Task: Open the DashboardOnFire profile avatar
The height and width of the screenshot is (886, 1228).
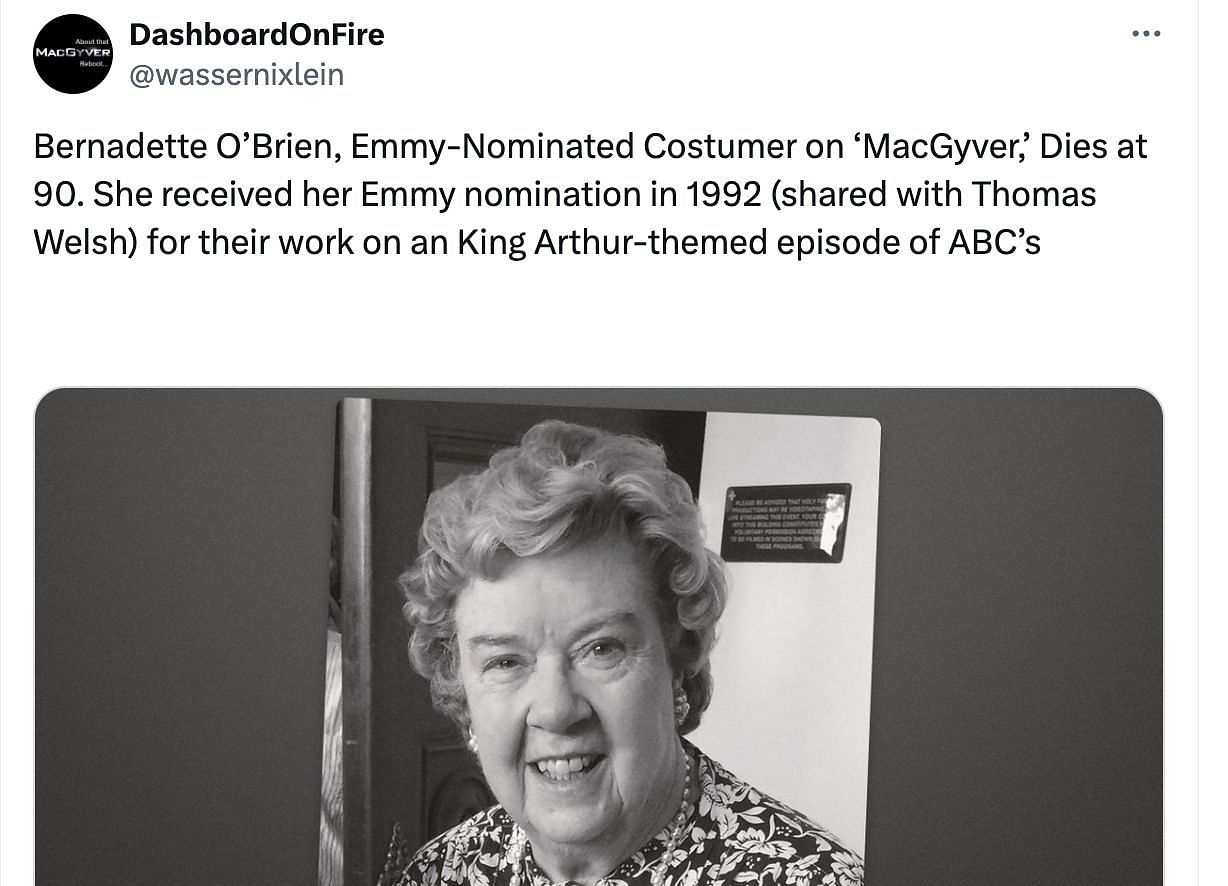Action: coord(73,54)
